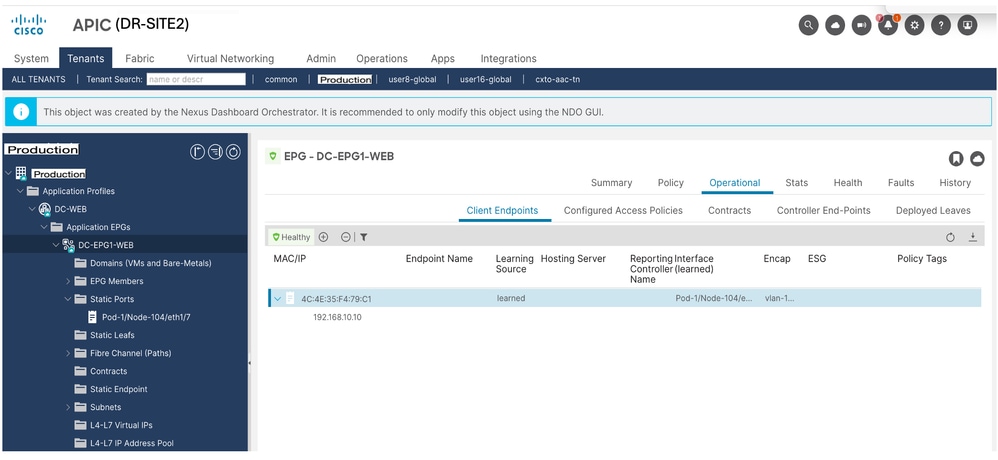Screen dimensions: 998x460
Task: Click the megaphone announcements icon
Action: click(861, 25)
